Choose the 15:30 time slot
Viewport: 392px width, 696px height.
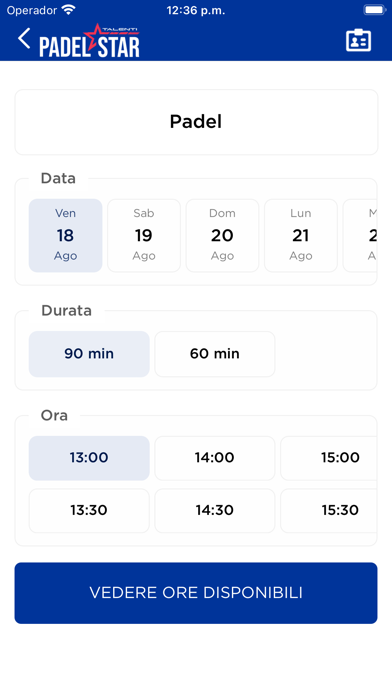point(329,510)
